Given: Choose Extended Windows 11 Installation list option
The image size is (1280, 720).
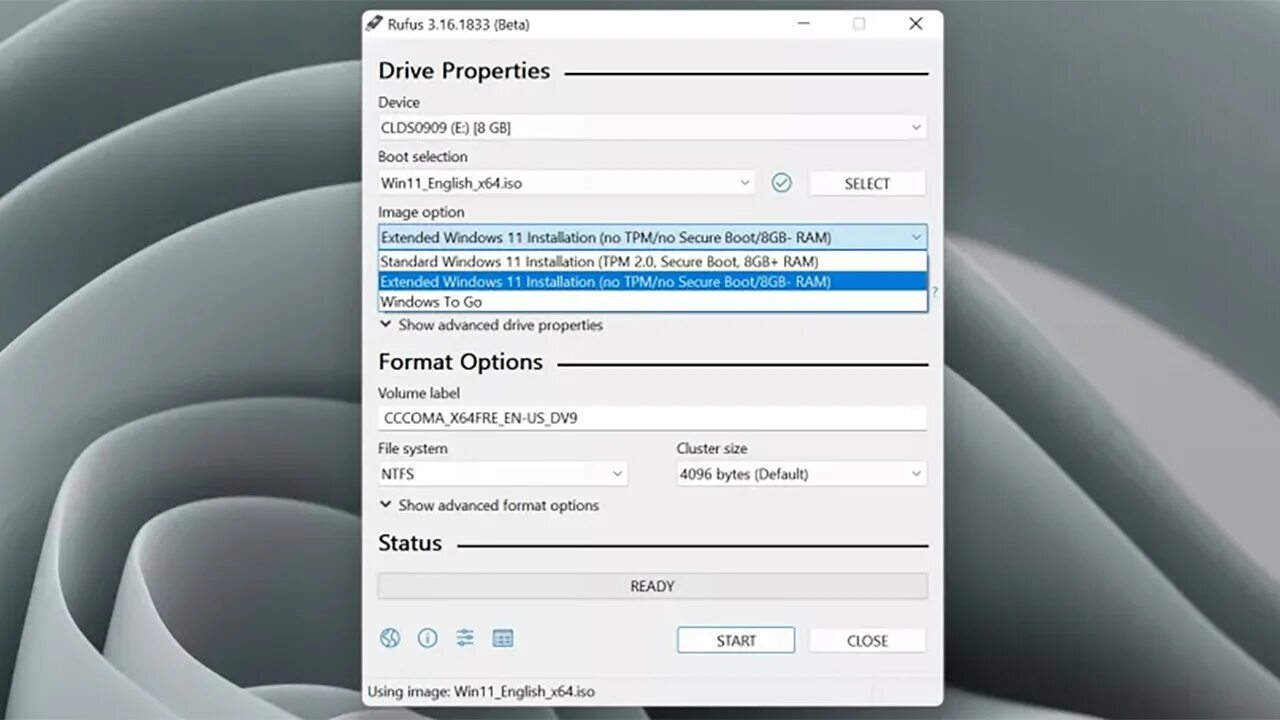Looking at the screenshot, I should coord(652,282).
